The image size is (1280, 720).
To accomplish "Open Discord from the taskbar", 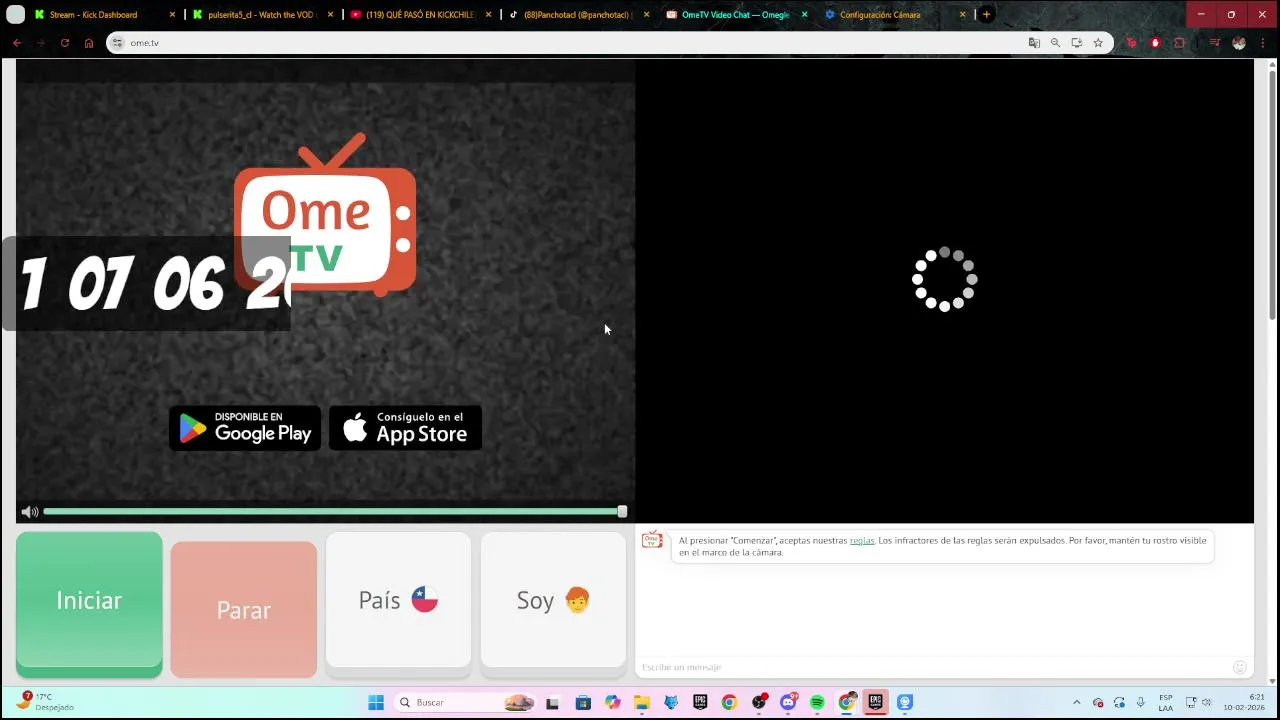I will 788,703.
